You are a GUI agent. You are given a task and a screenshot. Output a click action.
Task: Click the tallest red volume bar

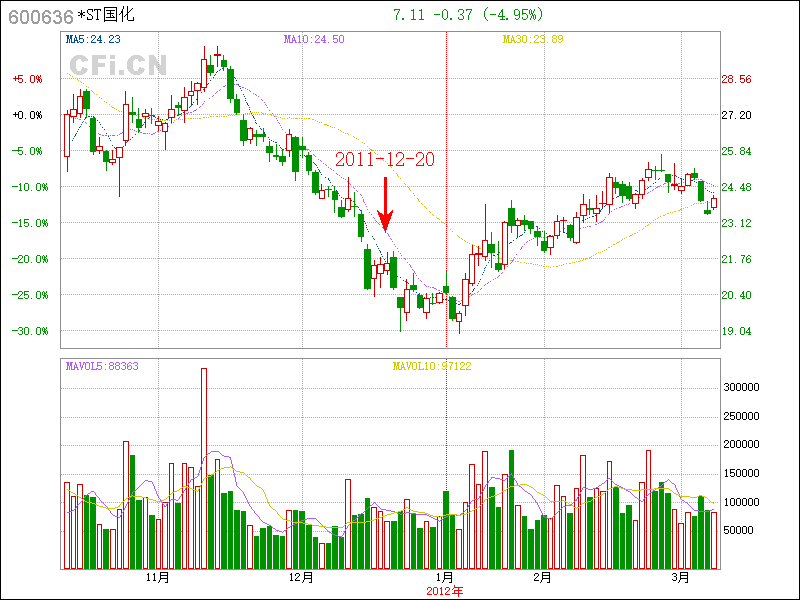click(x=204, y=468)
